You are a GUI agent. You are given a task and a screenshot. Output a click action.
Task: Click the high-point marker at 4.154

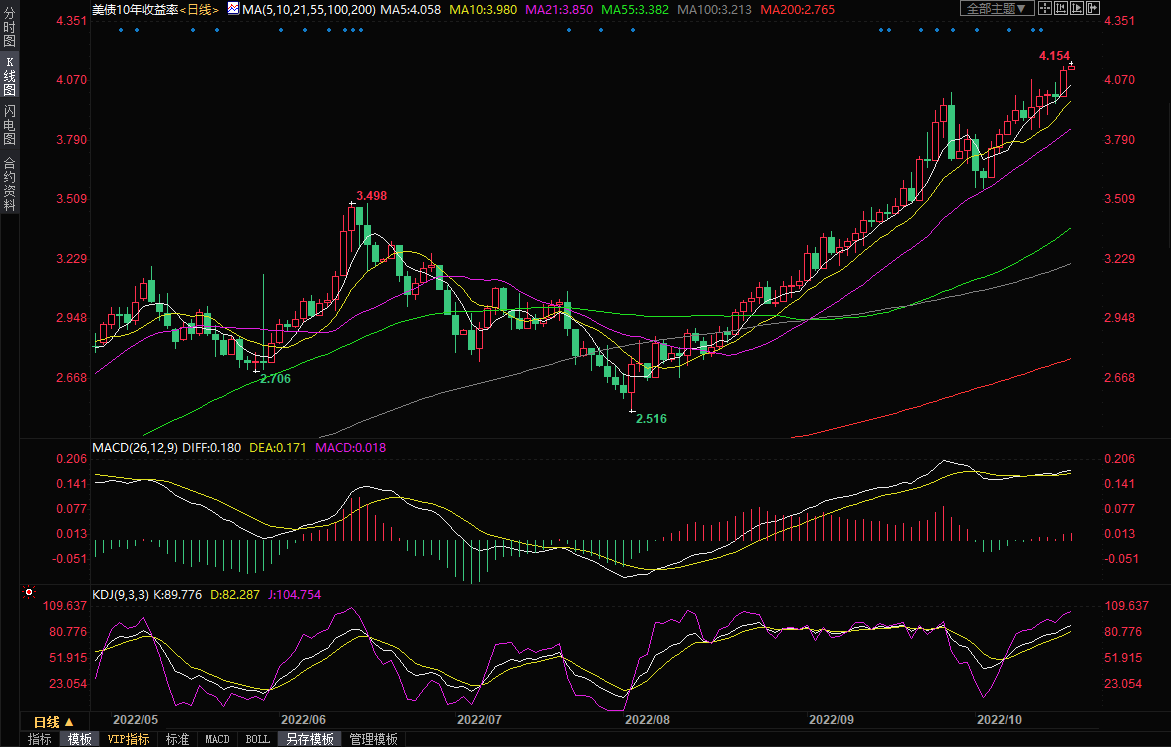1071,66
